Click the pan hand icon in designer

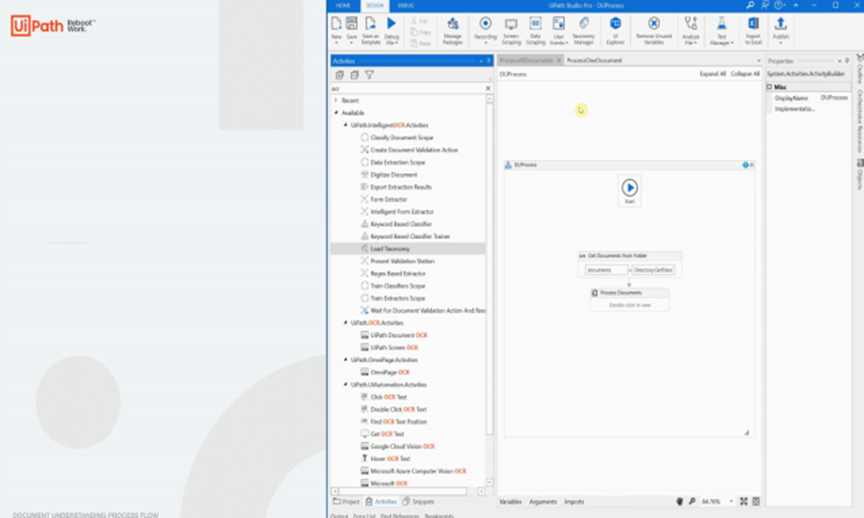point(679,501)
